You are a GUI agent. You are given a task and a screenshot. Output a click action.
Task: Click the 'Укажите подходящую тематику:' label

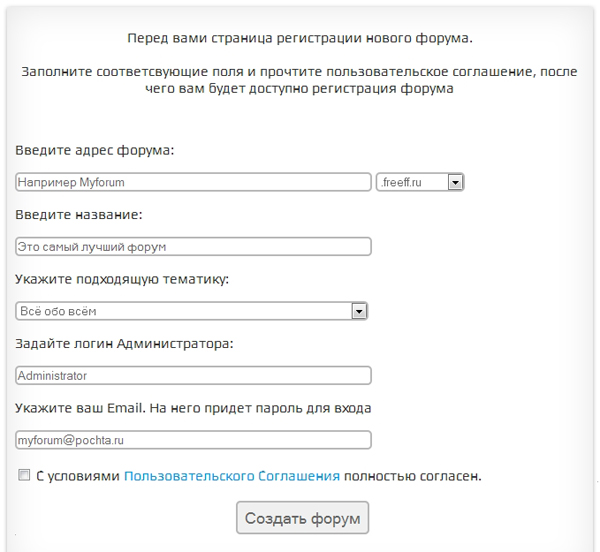point(122,279)
